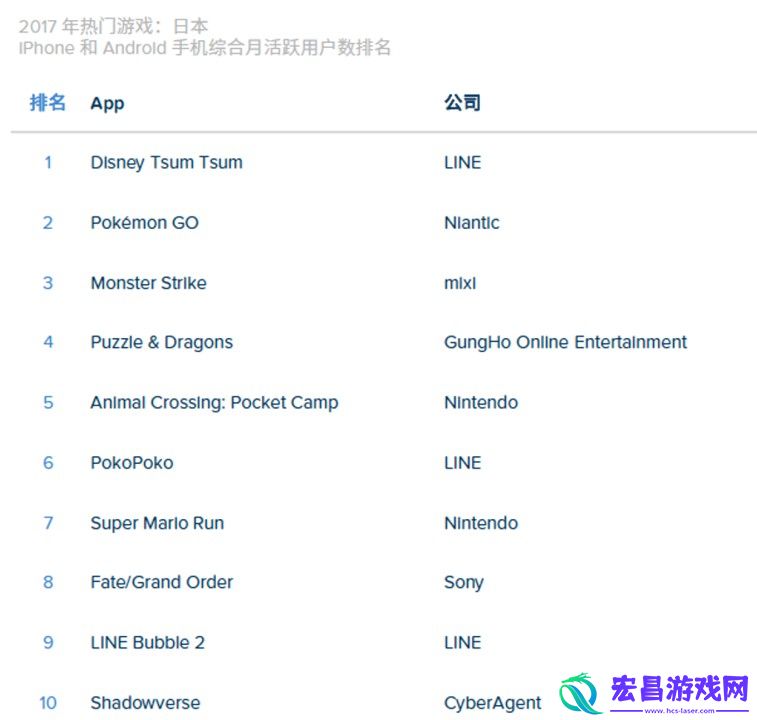
Task: Select the Fate/Grand Order app name
Action: point(162,582)
